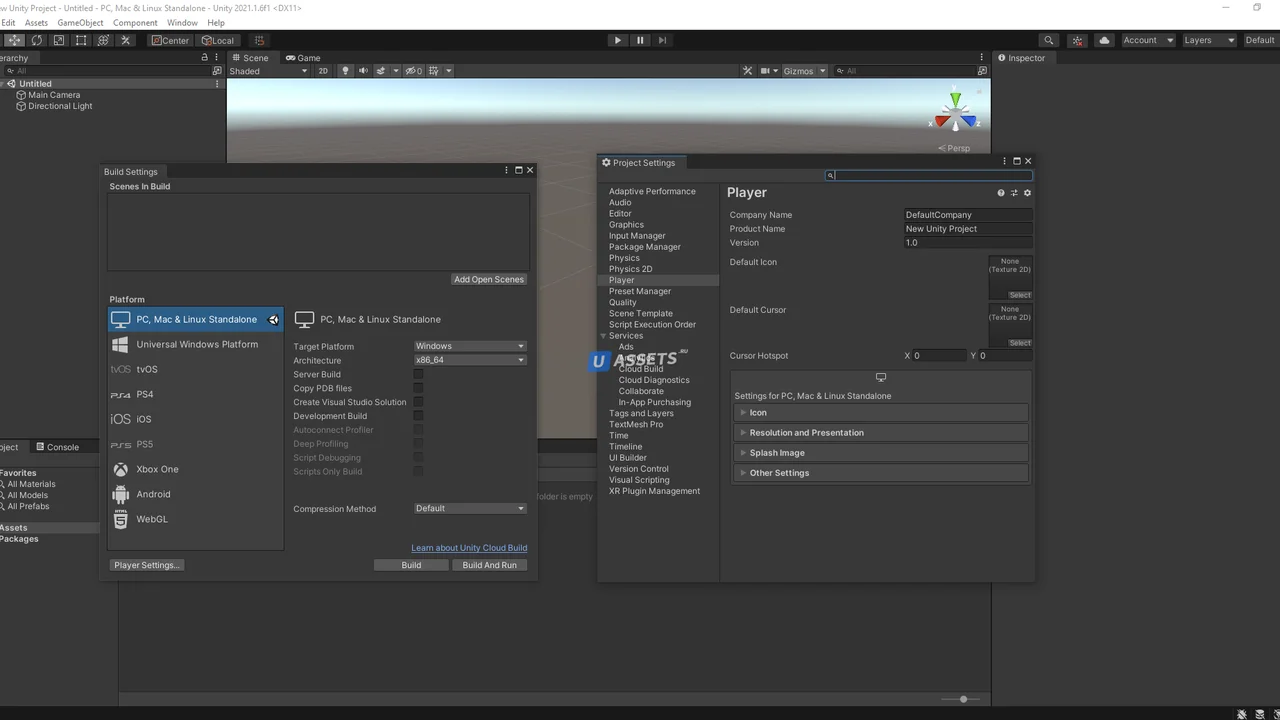Select Universal Windows Platform

point(196,344)
